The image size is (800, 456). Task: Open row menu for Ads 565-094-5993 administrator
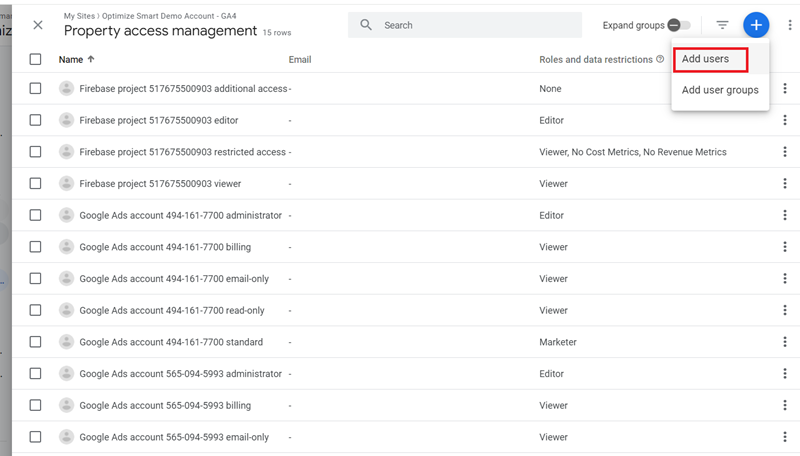(785, 373)
